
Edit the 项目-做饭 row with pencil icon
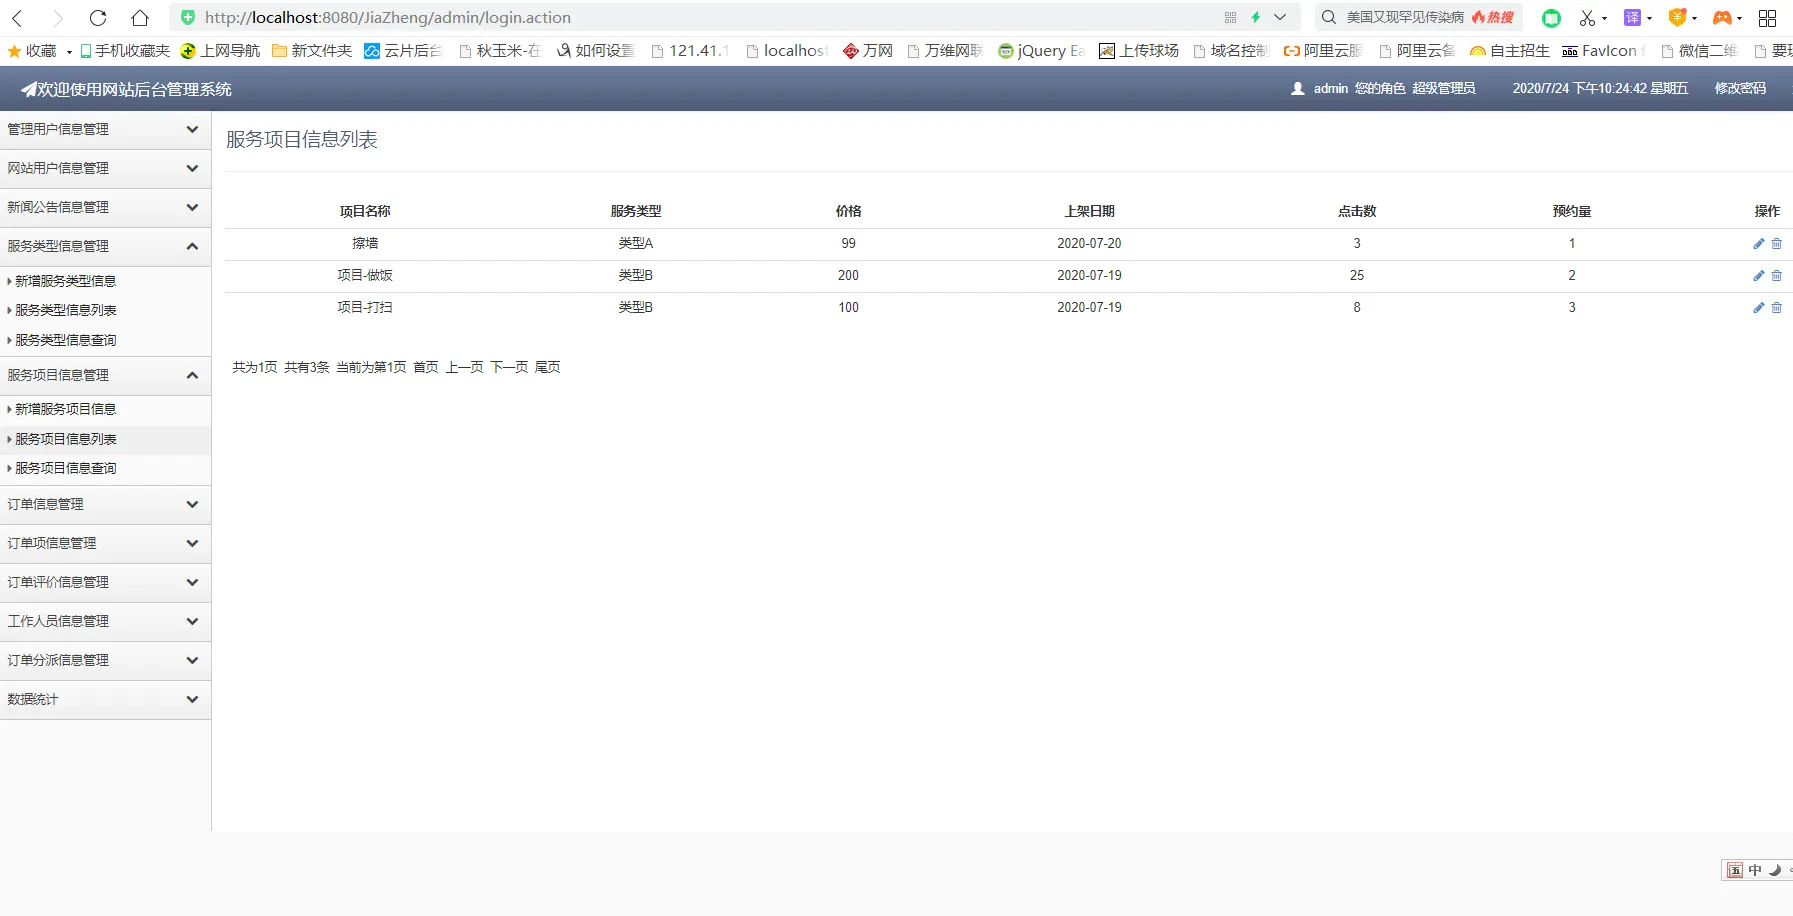click(1759, 276)
